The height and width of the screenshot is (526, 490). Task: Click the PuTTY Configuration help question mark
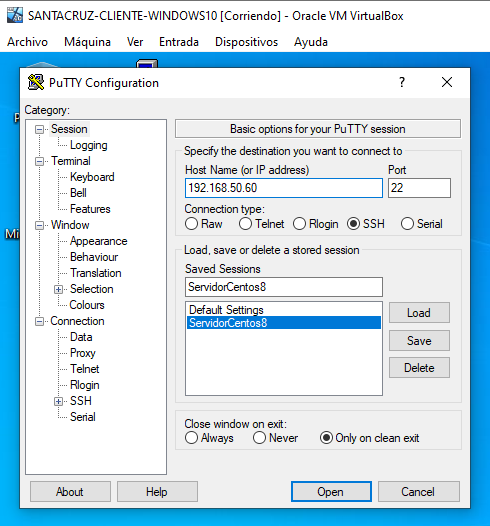pos(402,82)
